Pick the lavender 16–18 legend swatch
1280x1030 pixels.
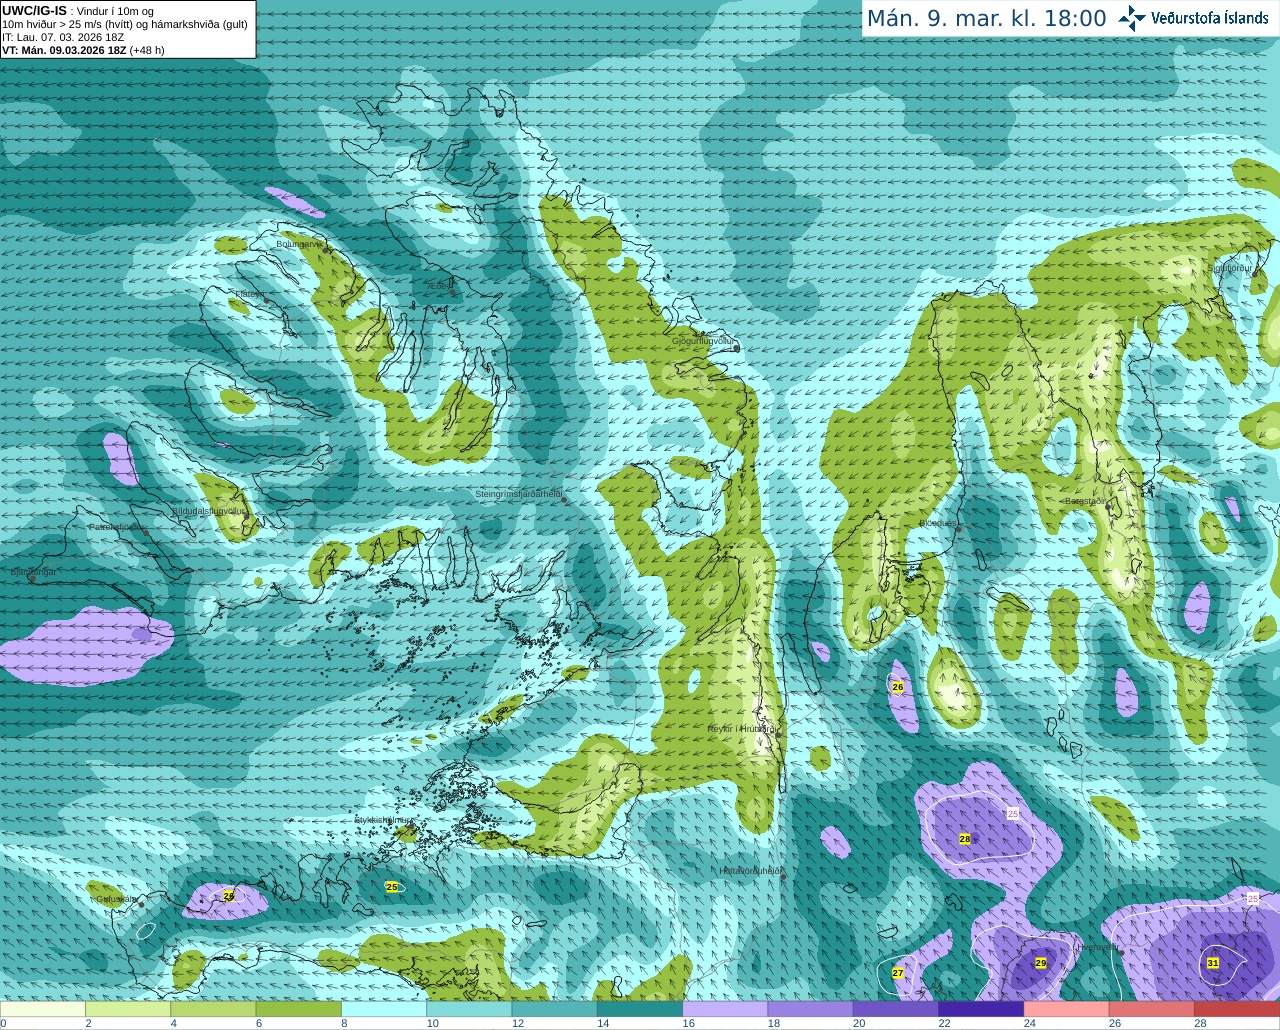[725, 1009]
